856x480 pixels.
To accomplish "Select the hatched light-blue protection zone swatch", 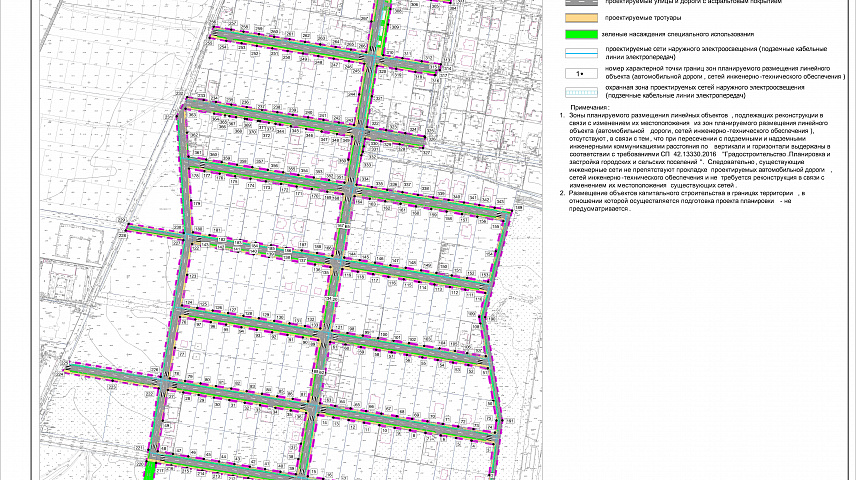I will (x=577, y=91).
